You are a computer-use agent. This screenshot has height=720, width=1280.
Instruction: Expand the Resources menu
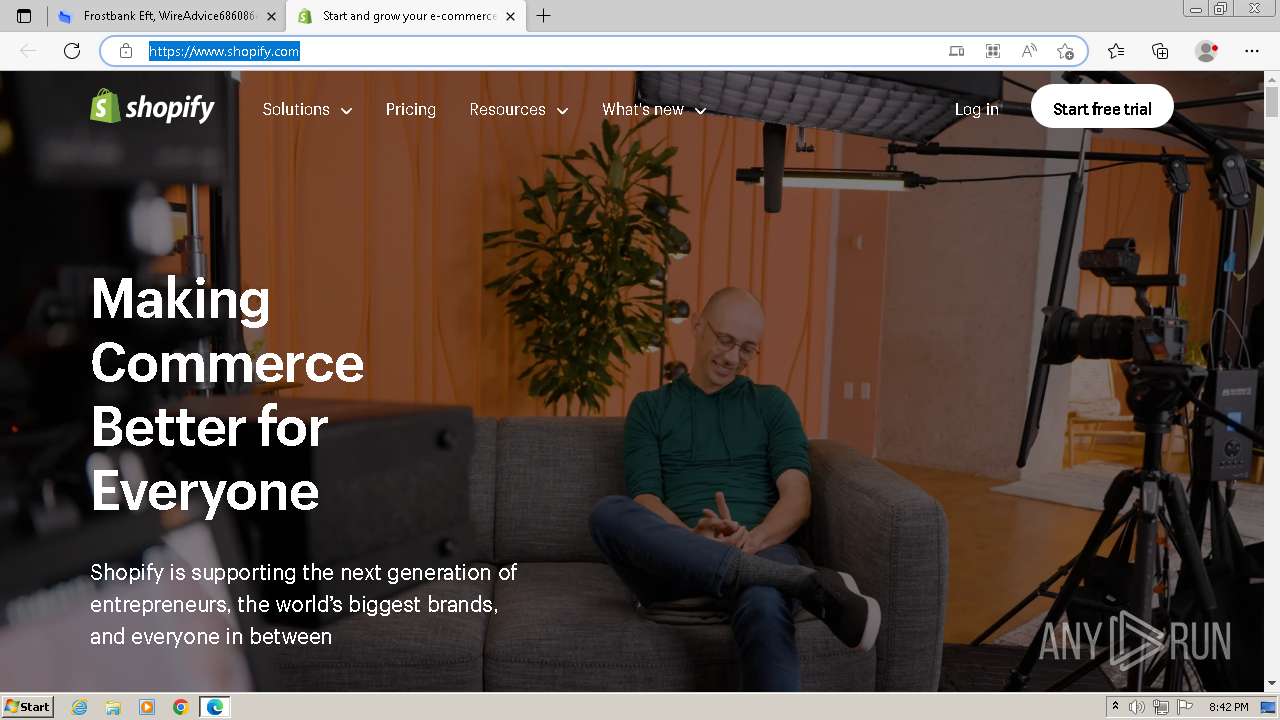pyautogui.click(x=519, y=110)
